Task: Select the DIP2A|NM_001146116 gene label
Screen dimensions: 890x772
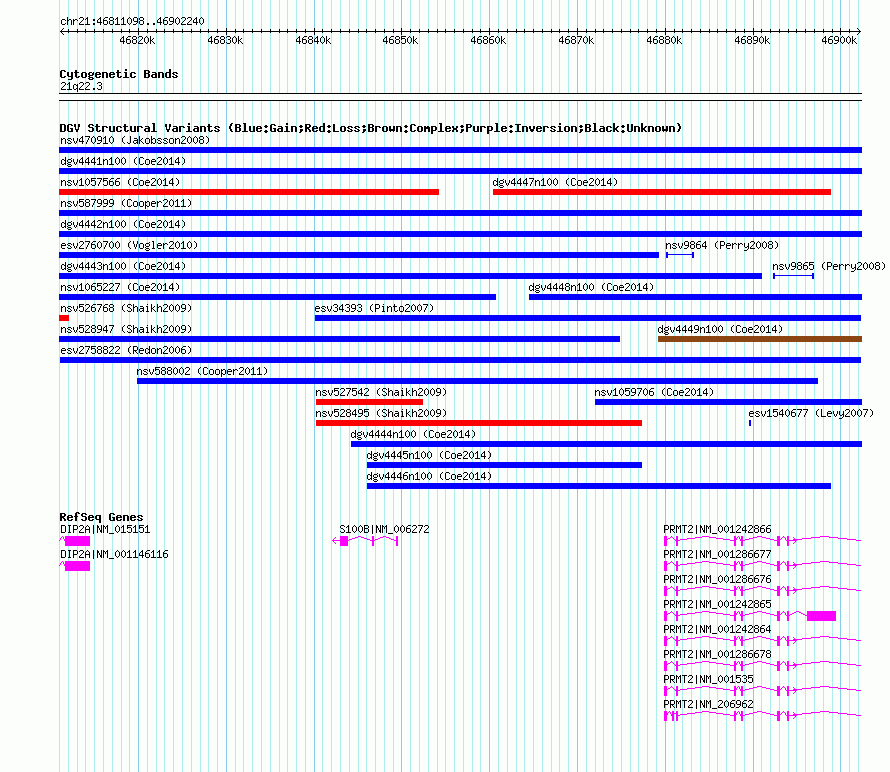Action: (114, 554)
